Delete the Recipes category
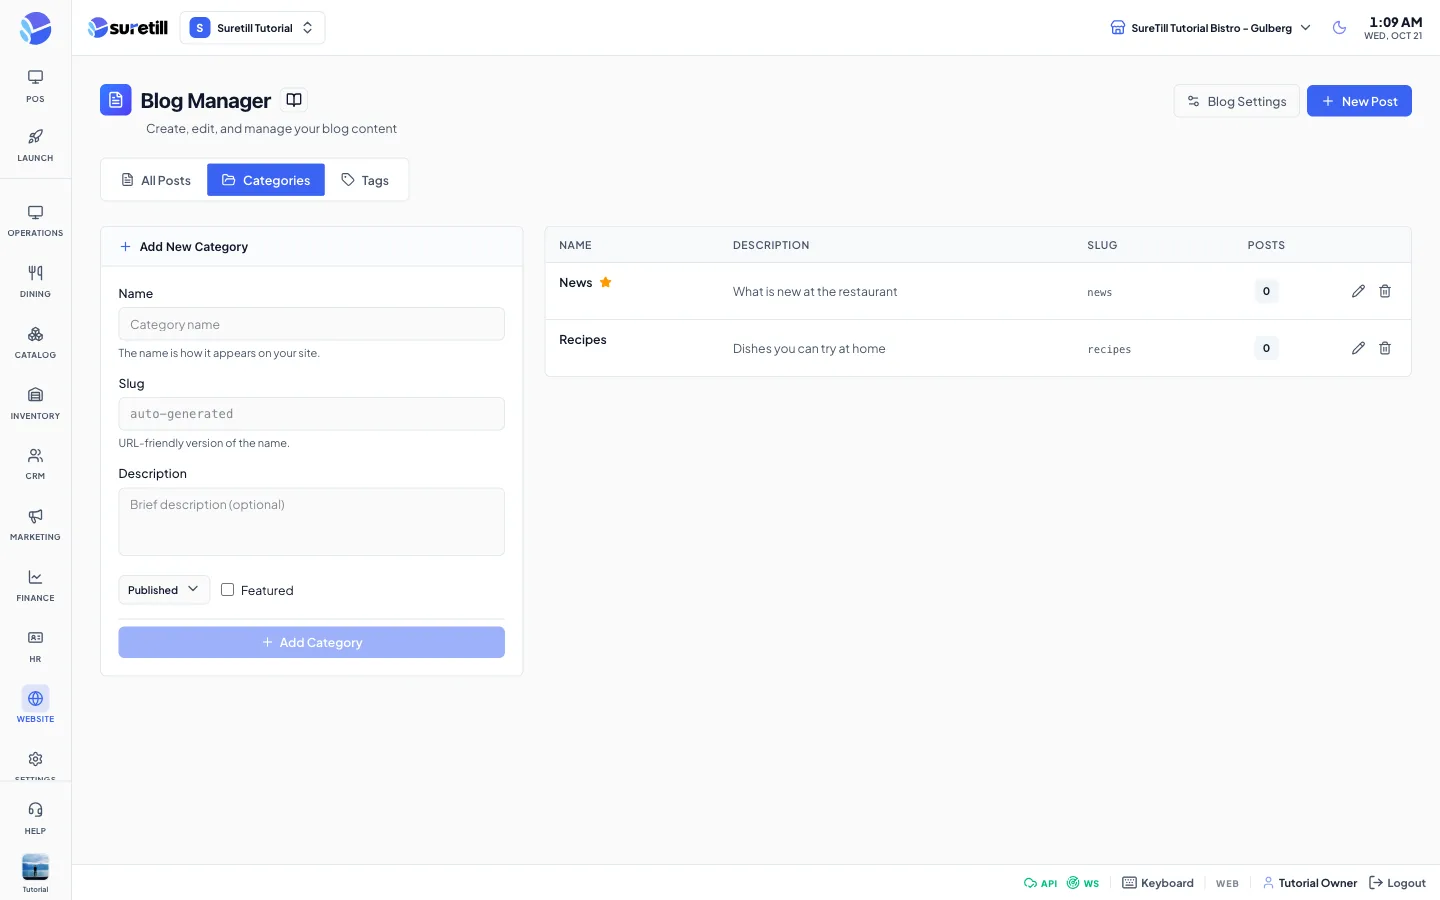 pos(1385,348)
